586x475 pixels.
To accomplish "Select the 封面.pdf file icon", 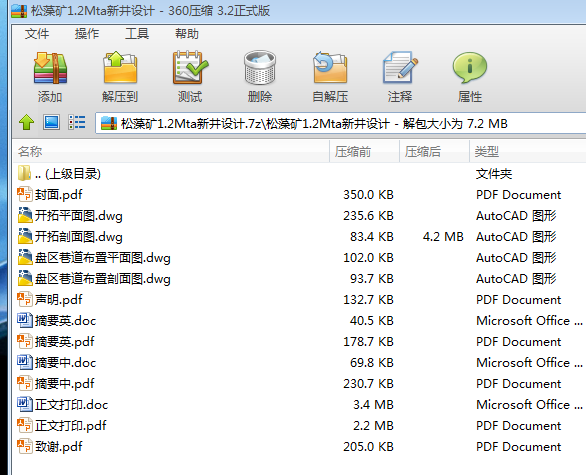I will tap(25, 194).
